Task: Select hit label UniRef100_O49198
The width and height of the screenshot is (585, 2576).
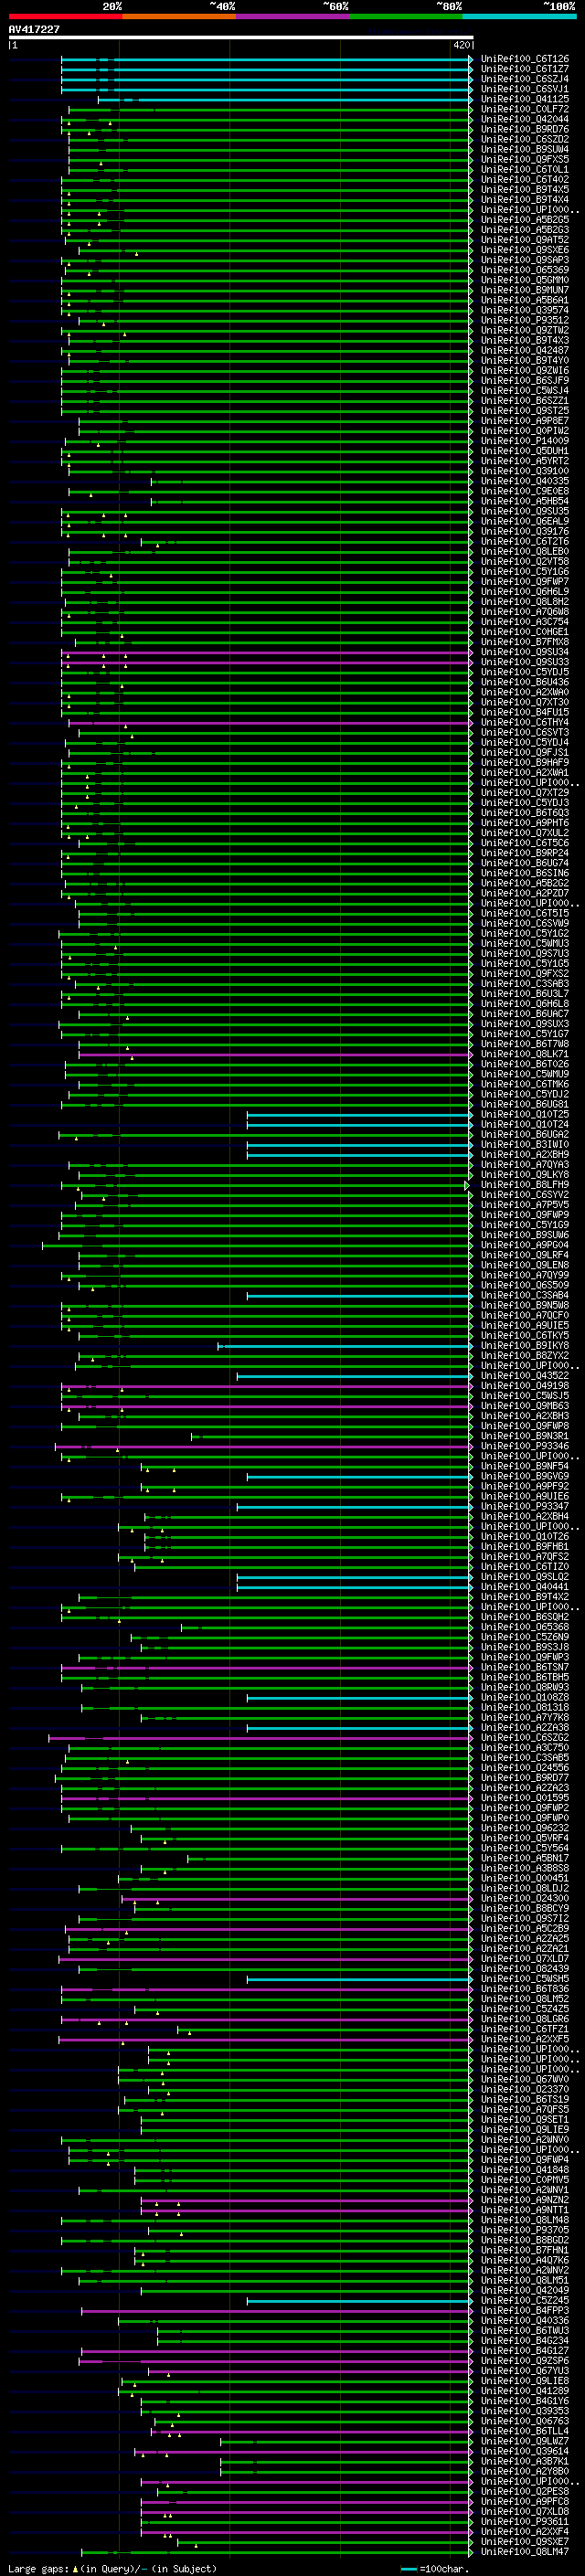Action: coord(524,1386)
